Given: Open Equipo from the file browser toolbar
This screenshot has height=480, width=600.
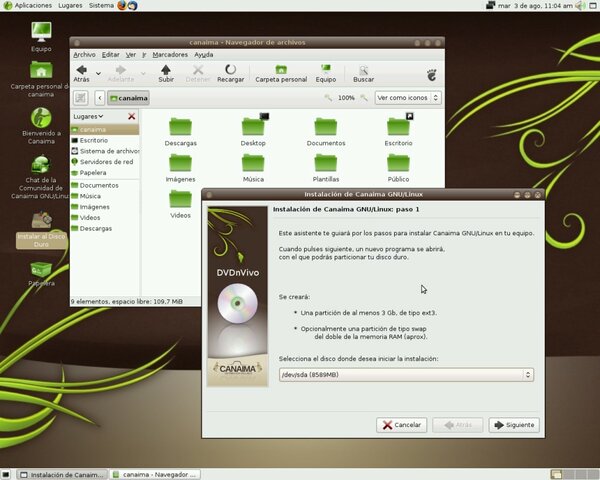Looking at the screenshot, I should coord(326,73).
